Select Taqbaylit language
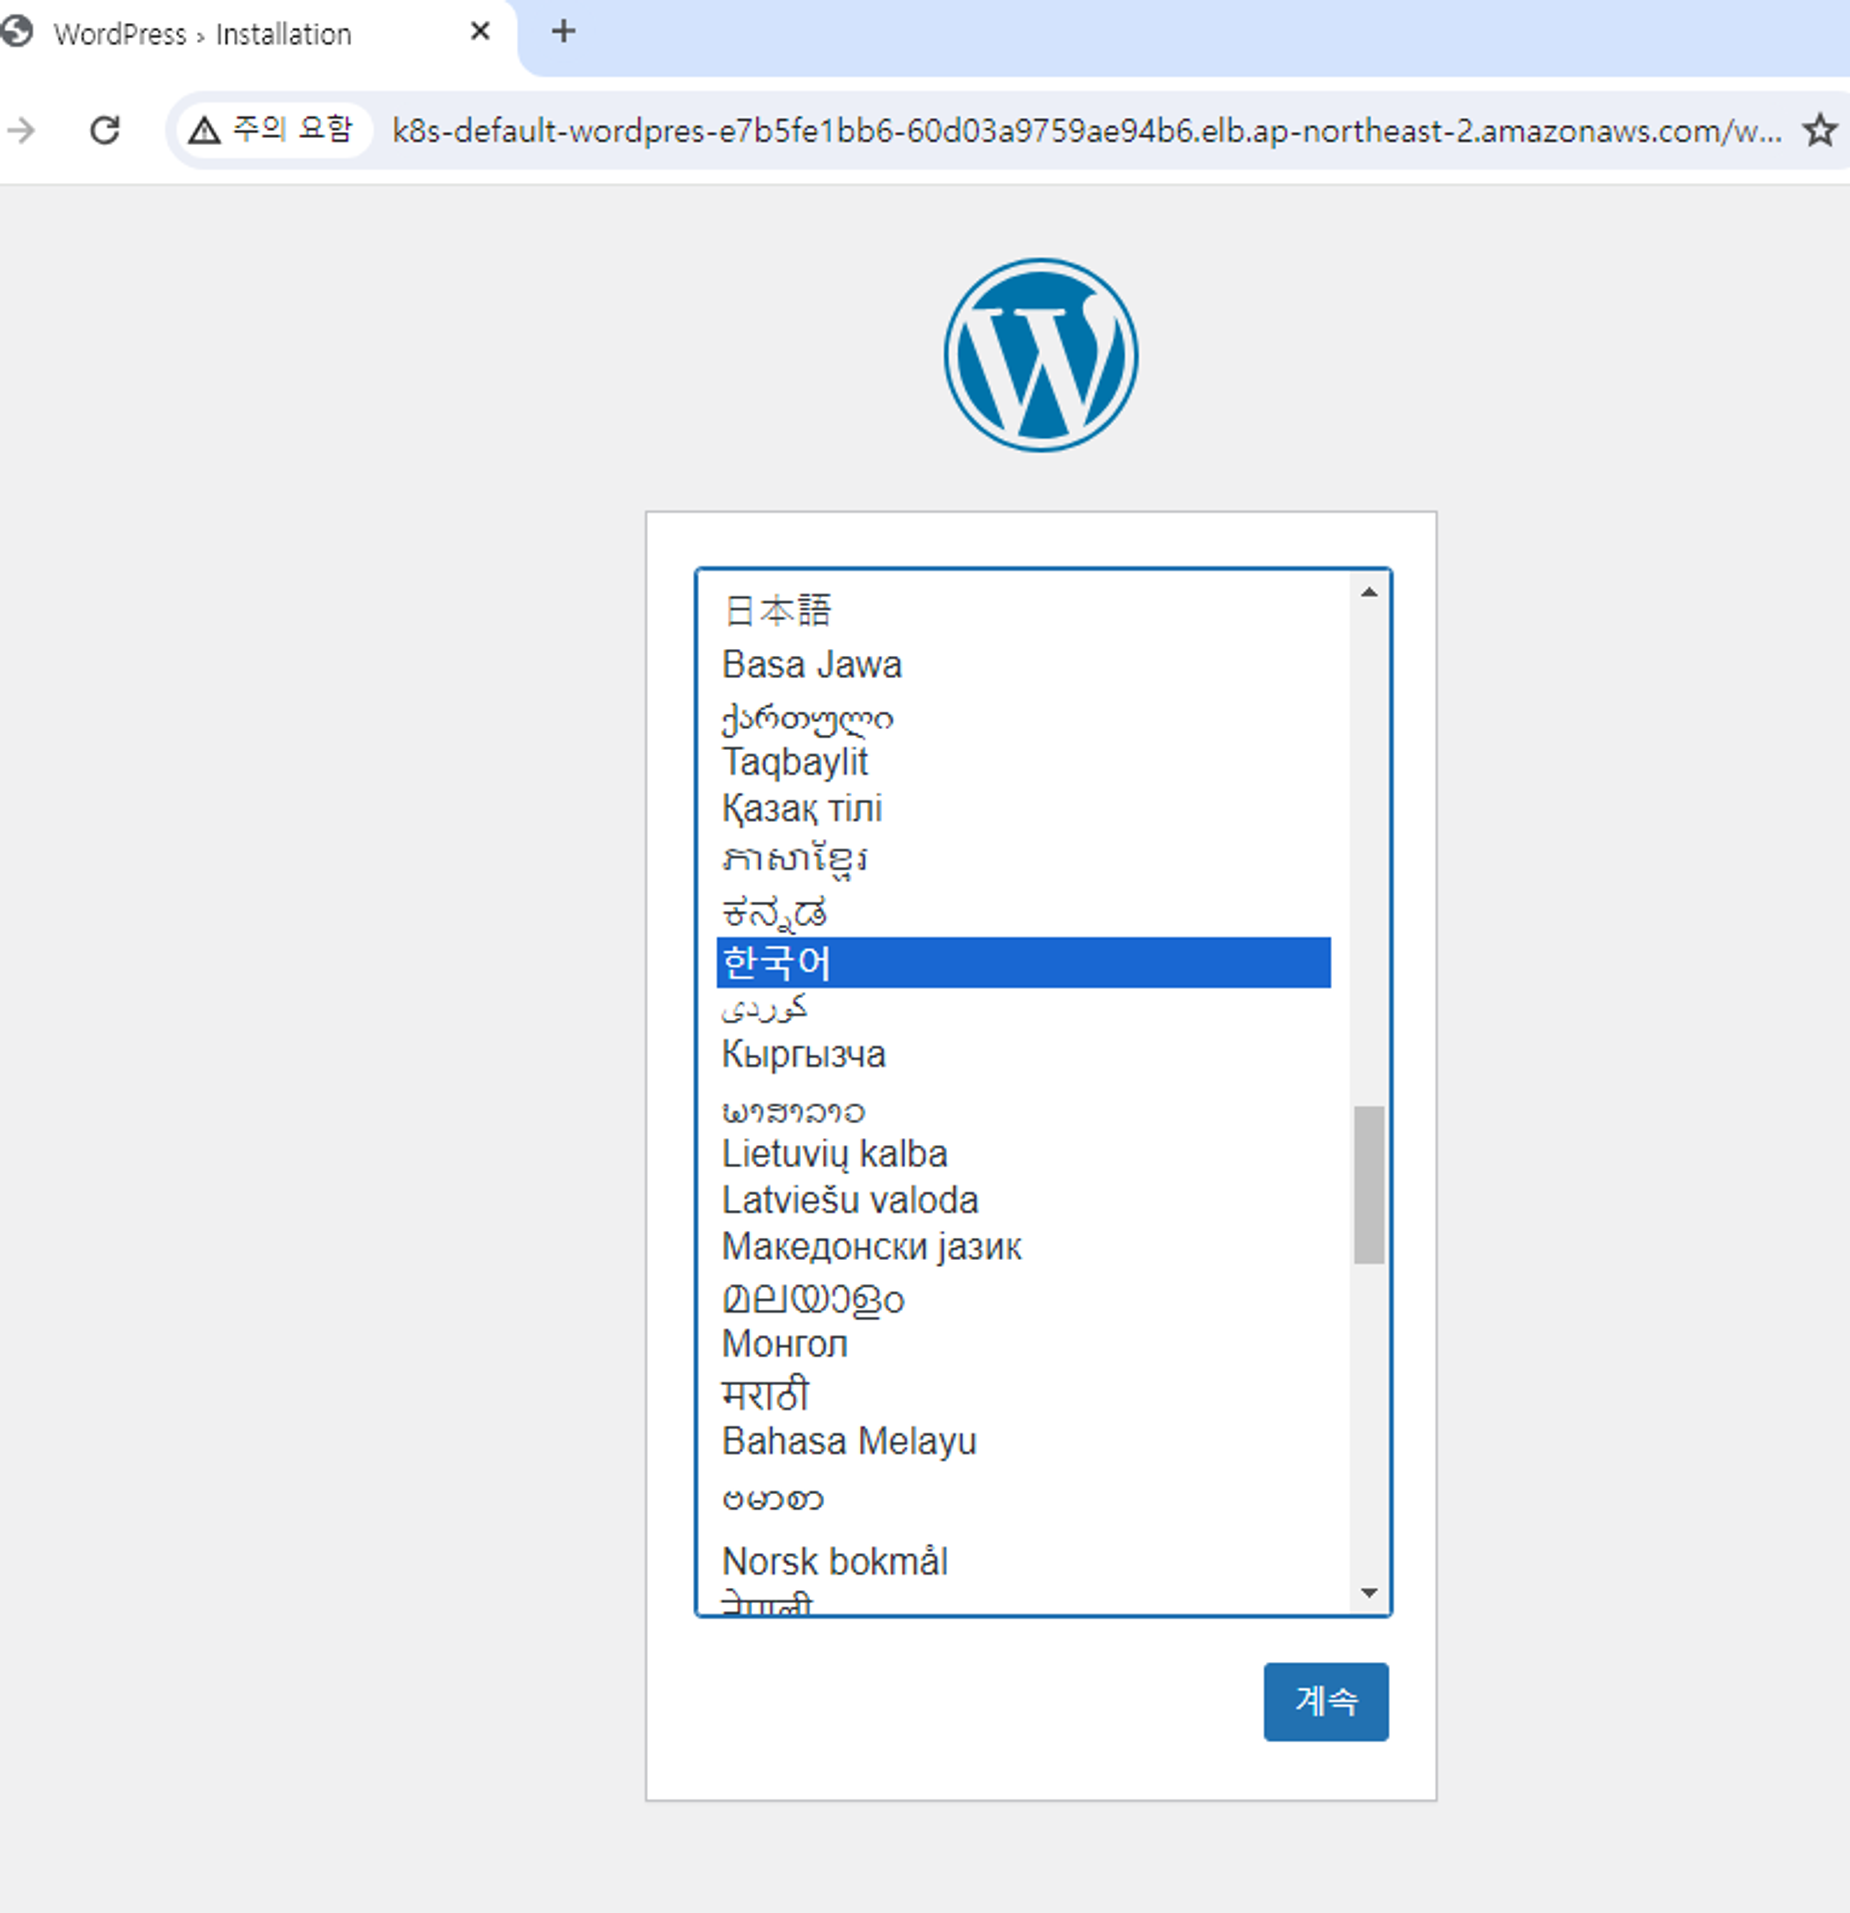Image resolution: width=1850 pixels, height=1913 pixels. (1024, 762)
